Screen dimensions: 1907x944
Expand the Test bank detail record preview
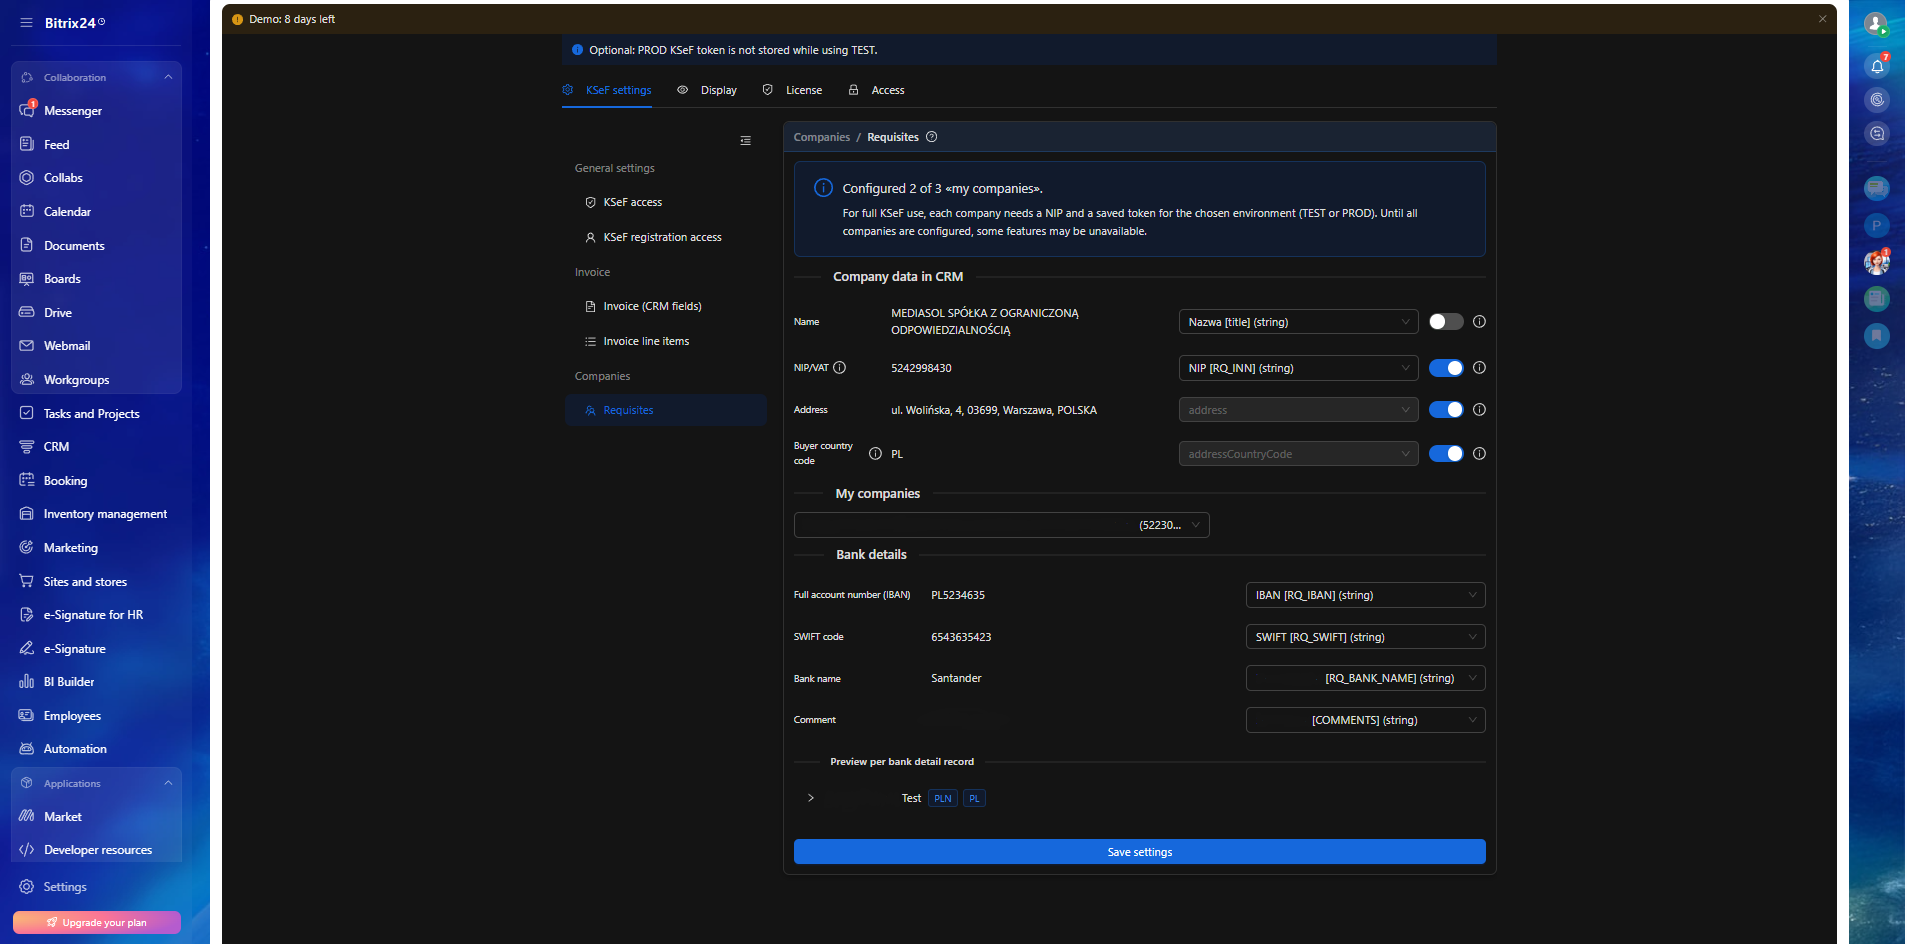pyautogui.click(x=811, y=798)
